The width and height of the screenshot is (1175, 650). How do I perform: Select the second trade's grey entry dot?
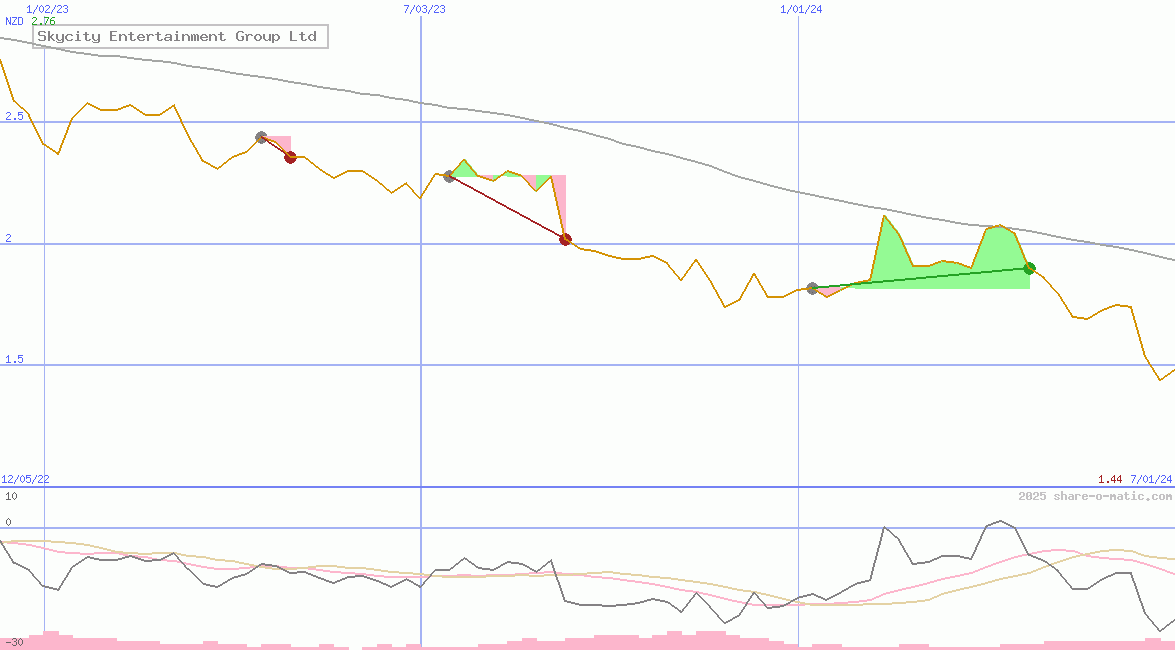click(x=449, y=176)
